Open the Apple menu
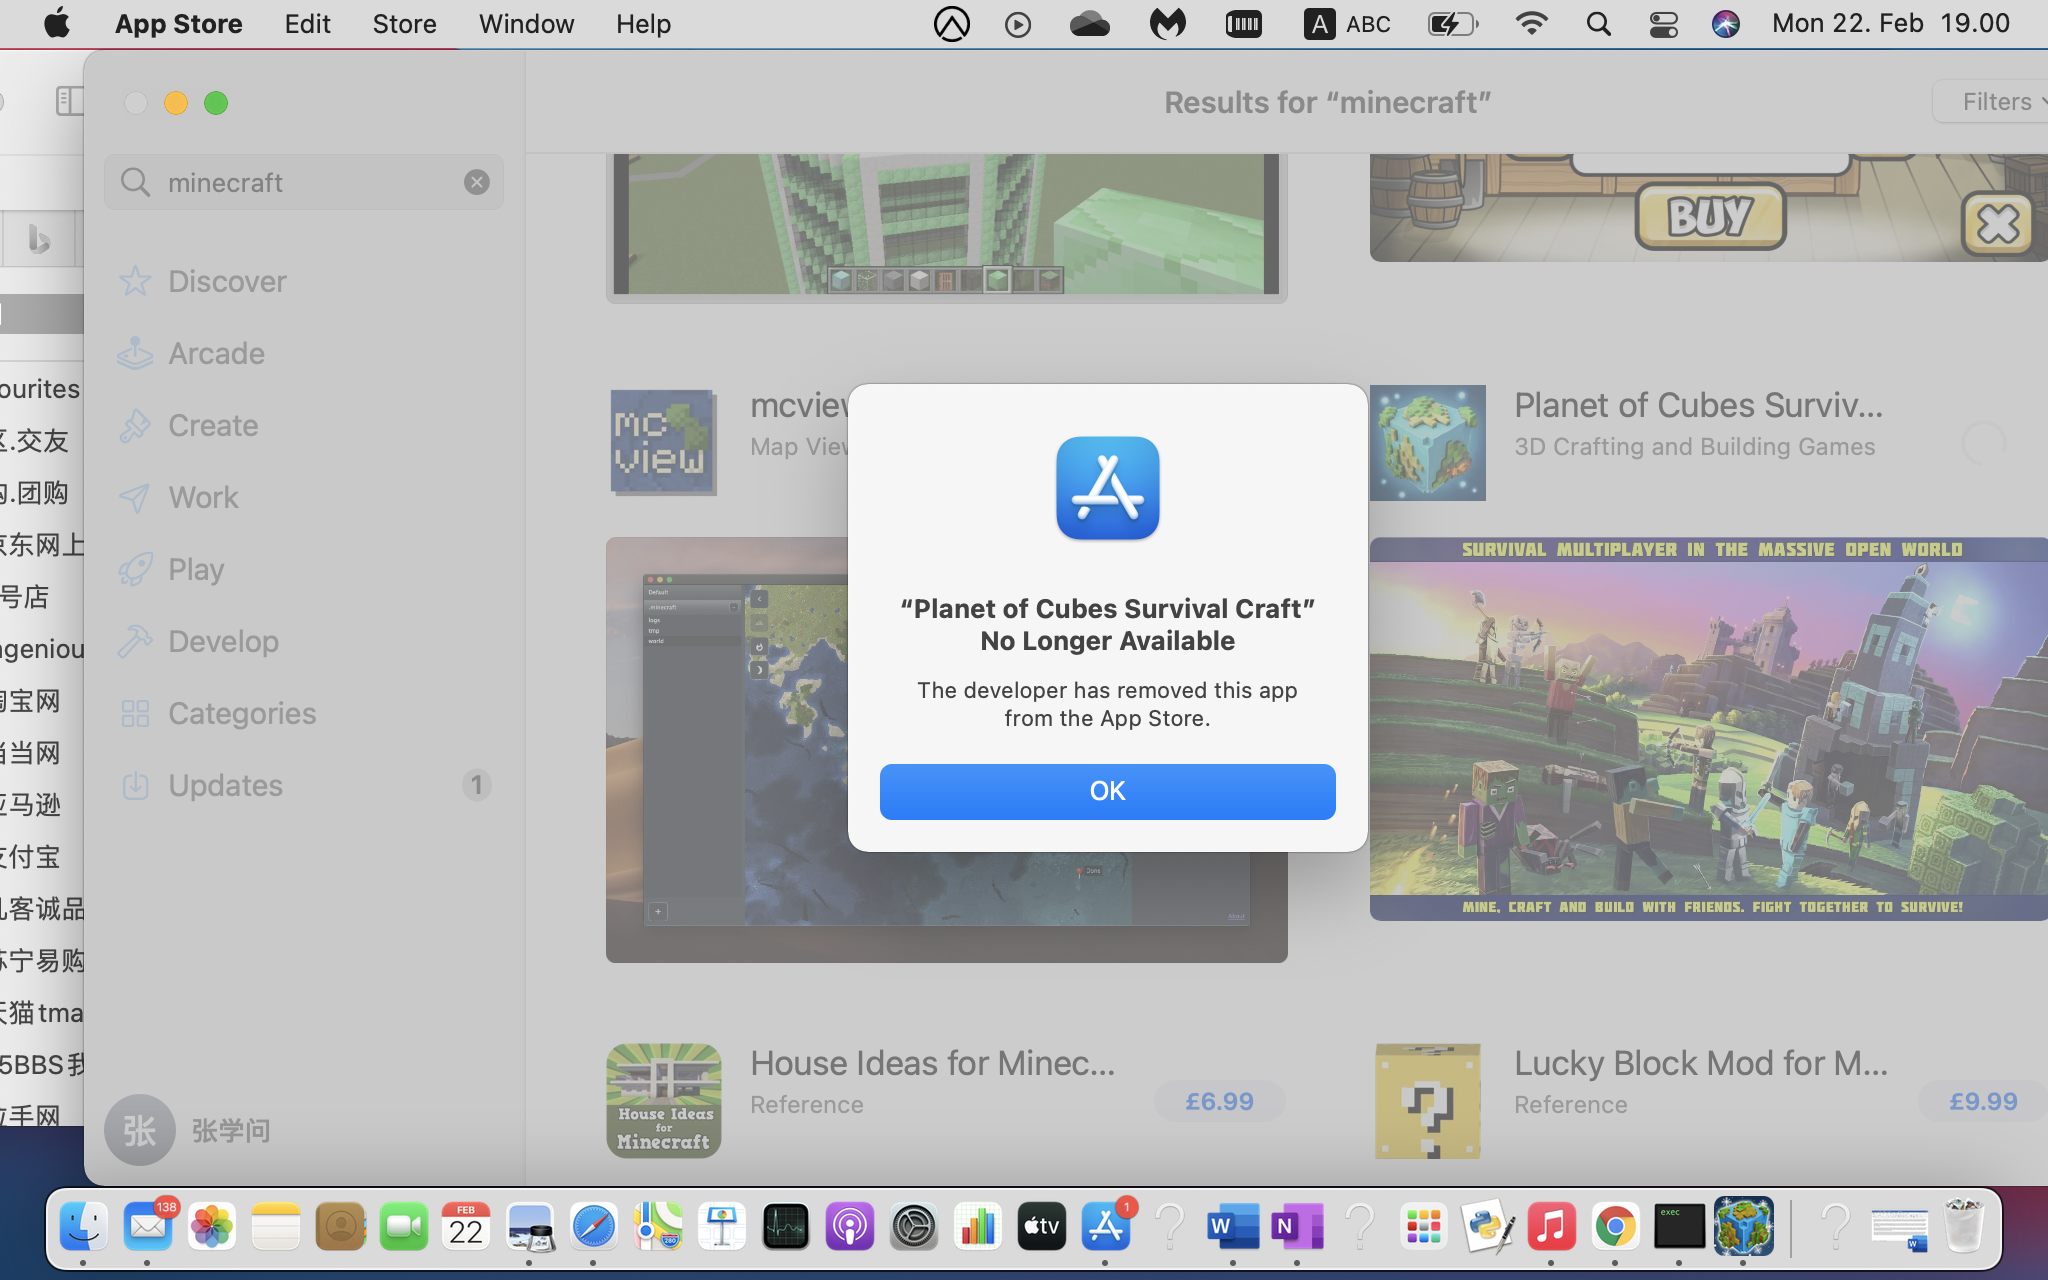 coord(57,23)
